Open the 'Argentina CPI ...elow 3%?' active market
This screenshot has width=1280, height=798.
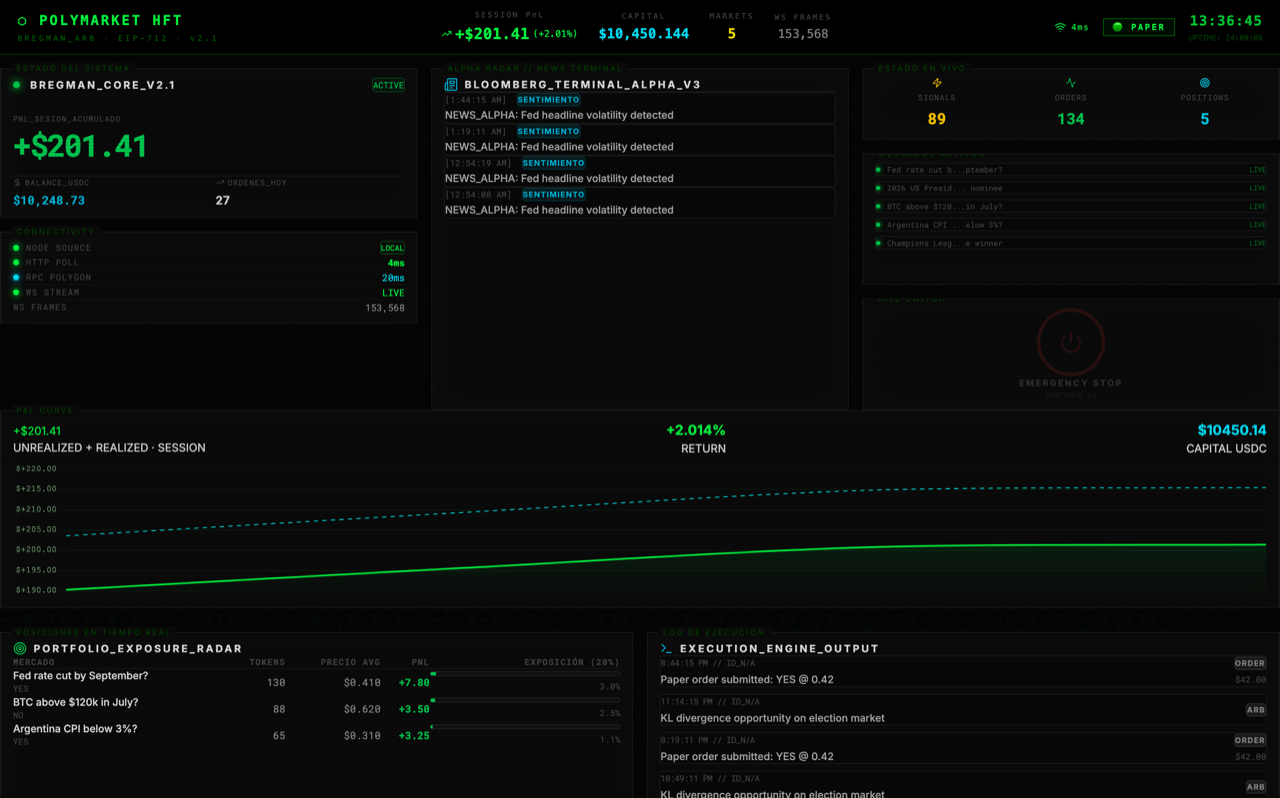tap(1070, 225)
